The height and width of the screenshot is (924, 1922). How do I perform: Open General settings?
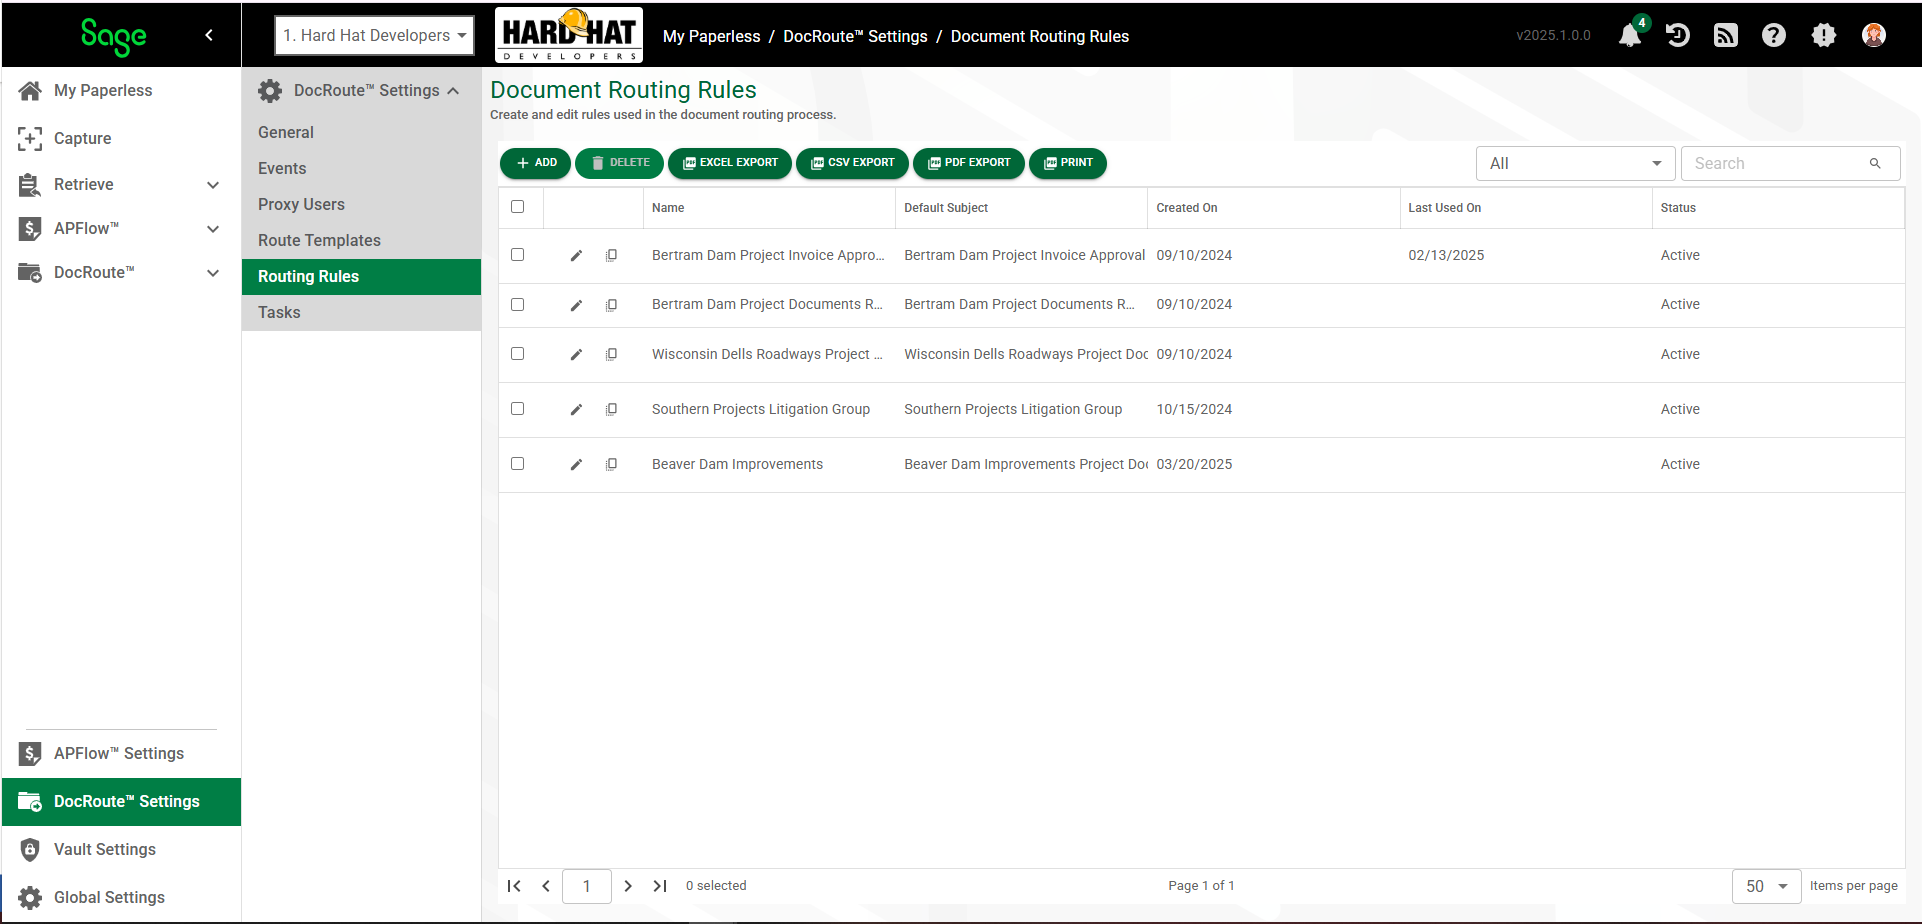coord(361,132)
